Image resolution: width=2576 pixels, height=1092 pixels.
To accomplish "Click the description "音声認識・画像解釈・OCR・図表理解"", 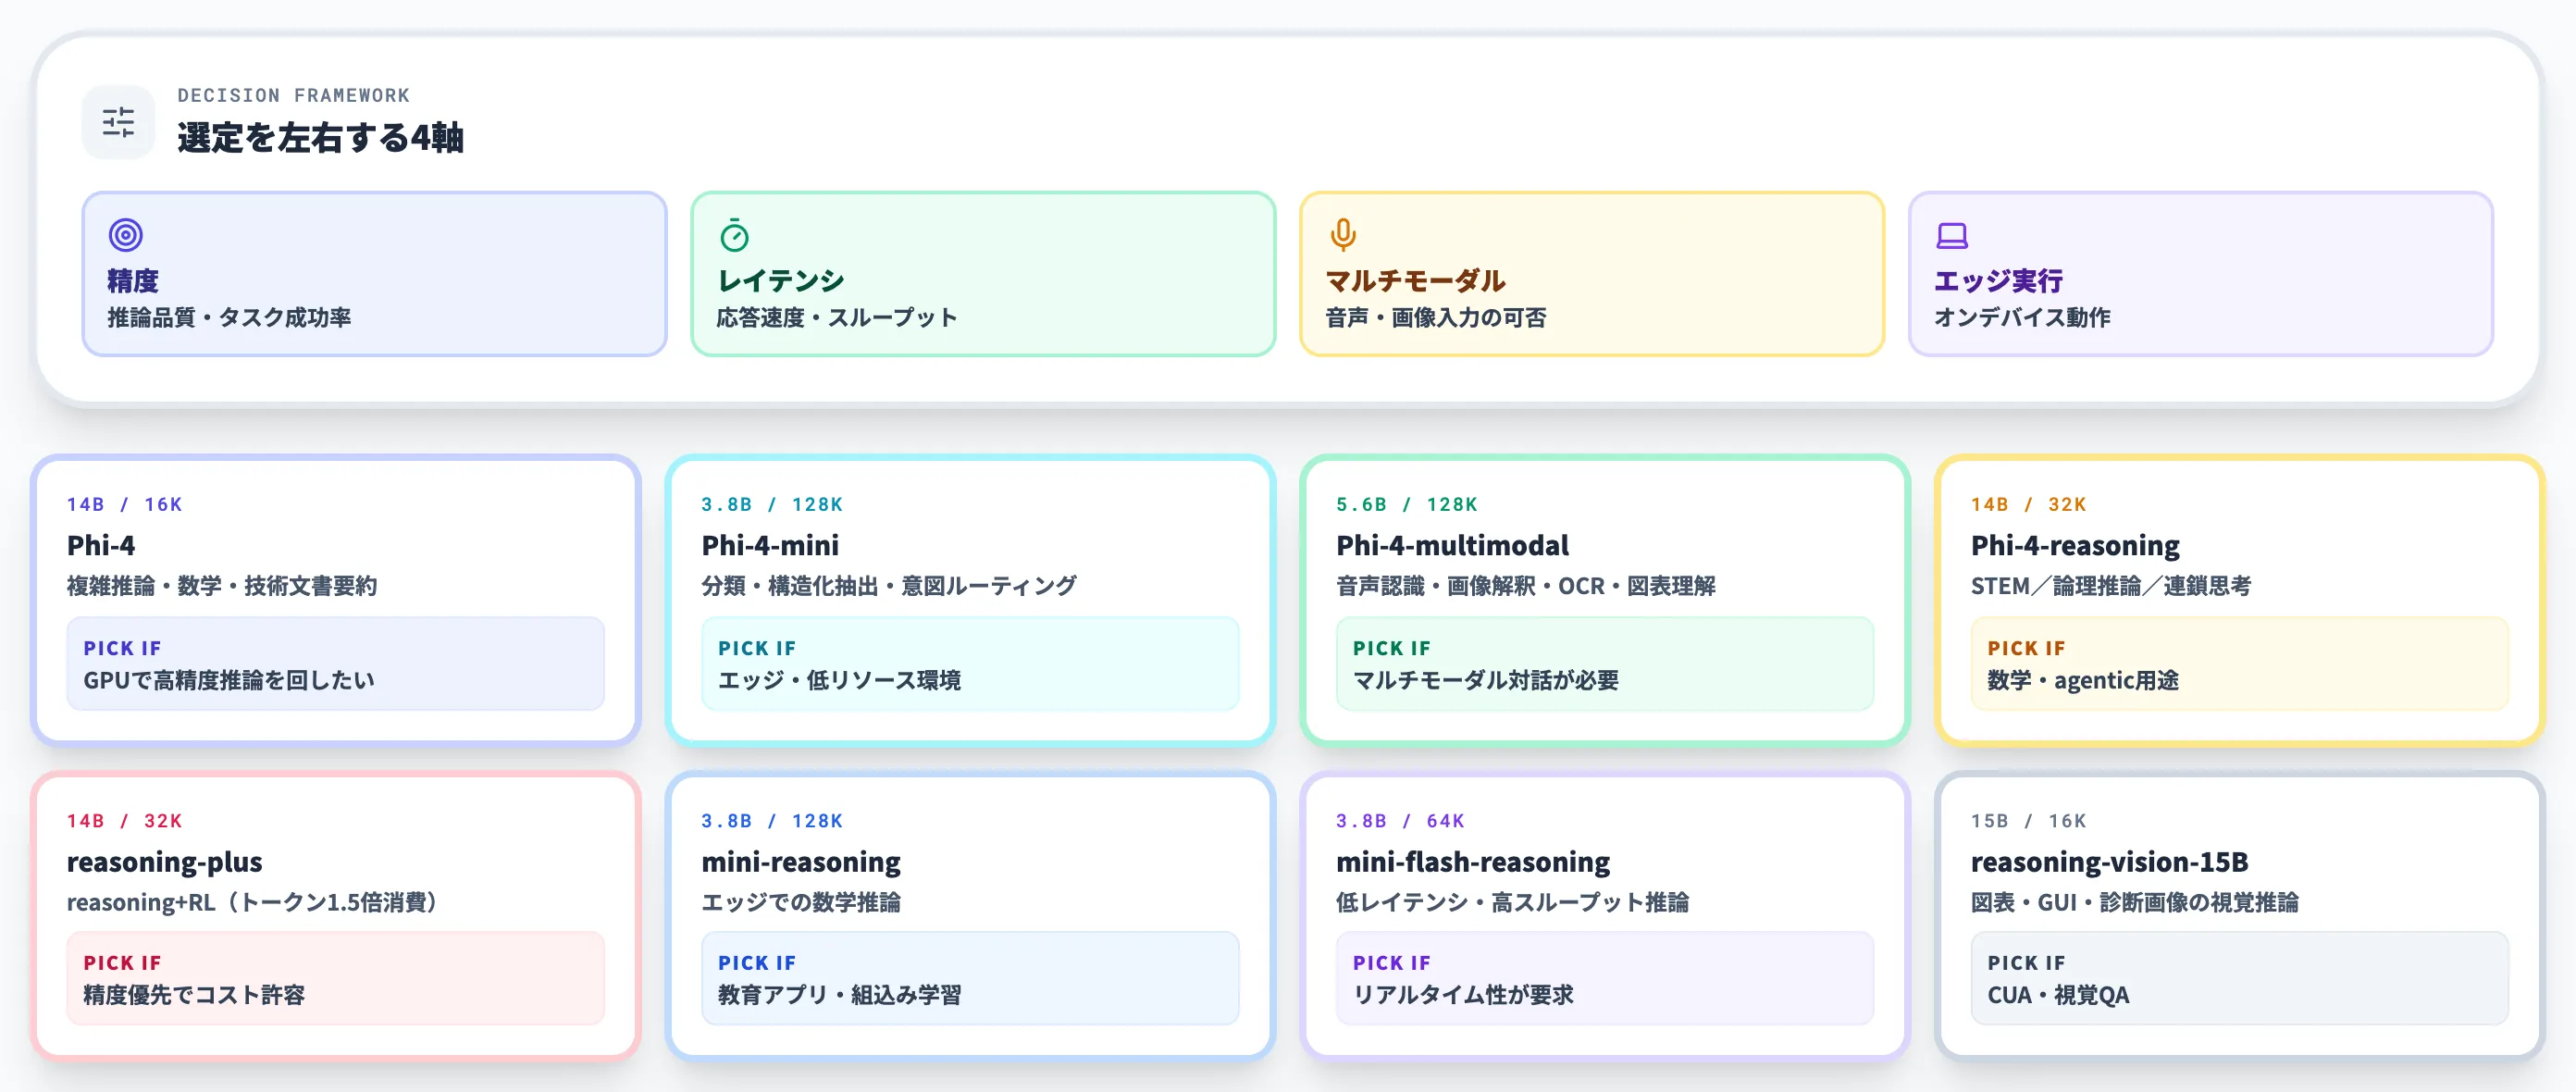I will [x=1526, y=586].
